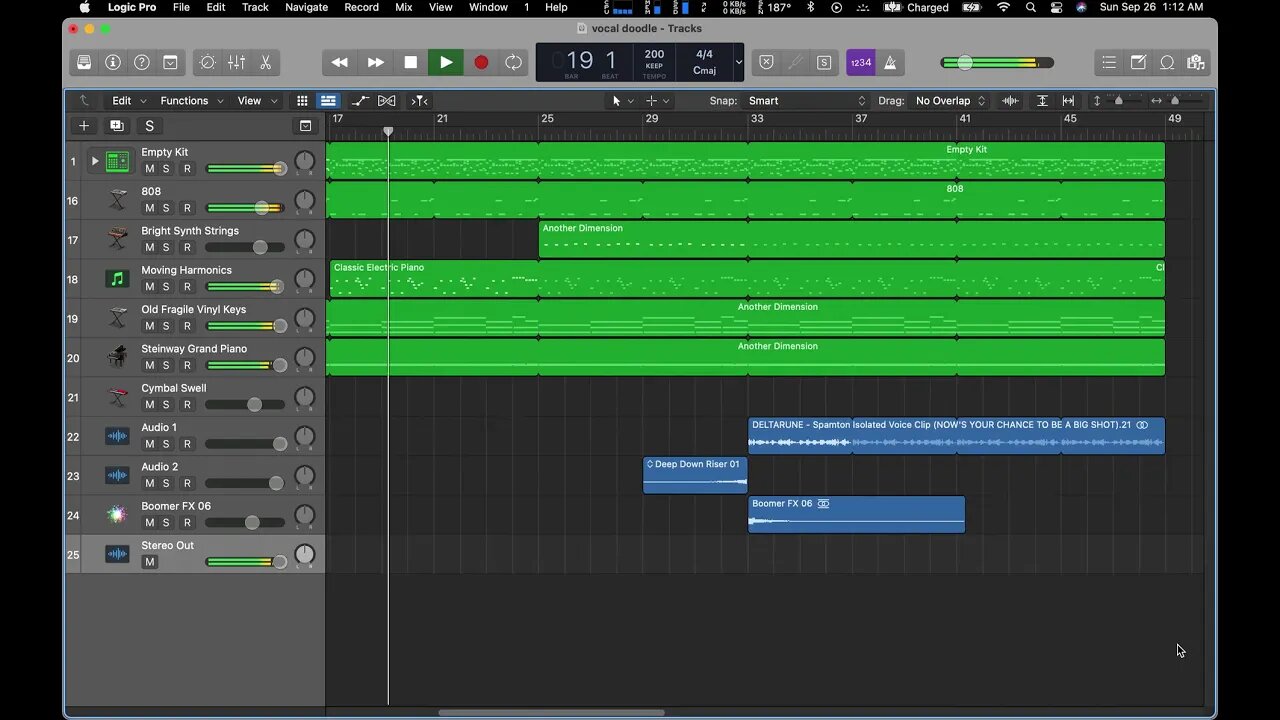Expand the Empty Kit track disclosure triangle

[95, 161]
